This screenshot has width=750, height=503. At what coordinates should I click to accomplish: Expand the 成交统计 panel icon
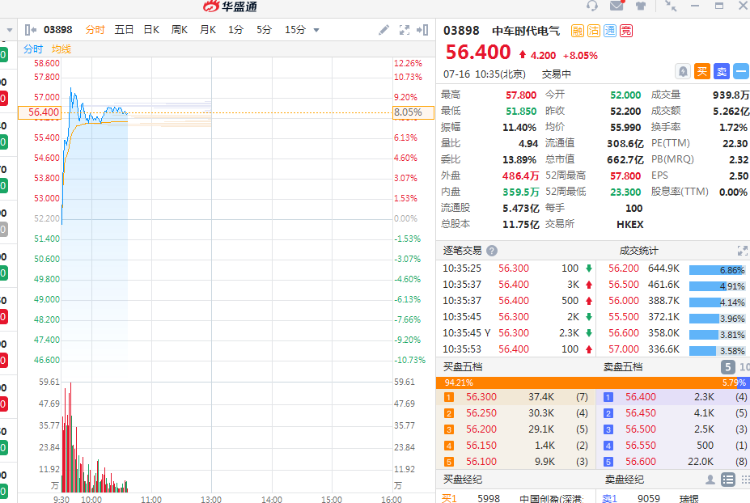pos(742,251)
